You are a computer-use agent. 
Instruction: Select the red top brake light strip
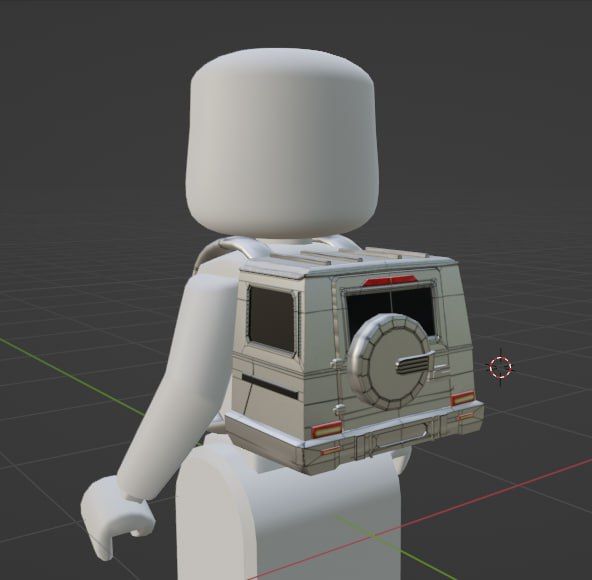pyautogui.click(x=390, y=280)
